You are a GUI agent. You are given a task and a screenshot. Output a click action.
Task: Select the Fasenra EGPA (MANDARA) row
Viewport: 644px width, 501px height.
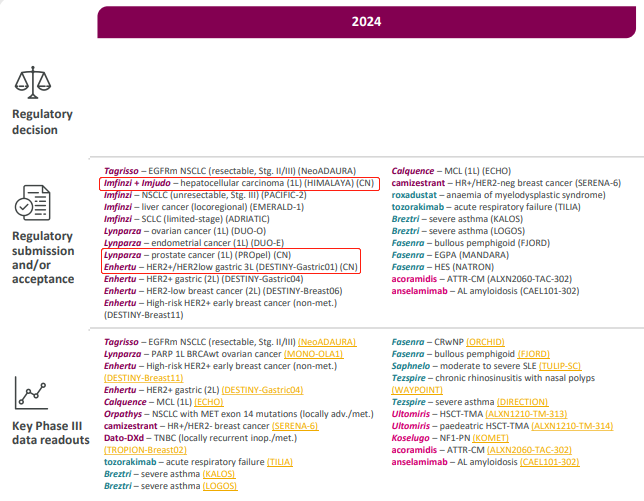[x=450, y=255]
